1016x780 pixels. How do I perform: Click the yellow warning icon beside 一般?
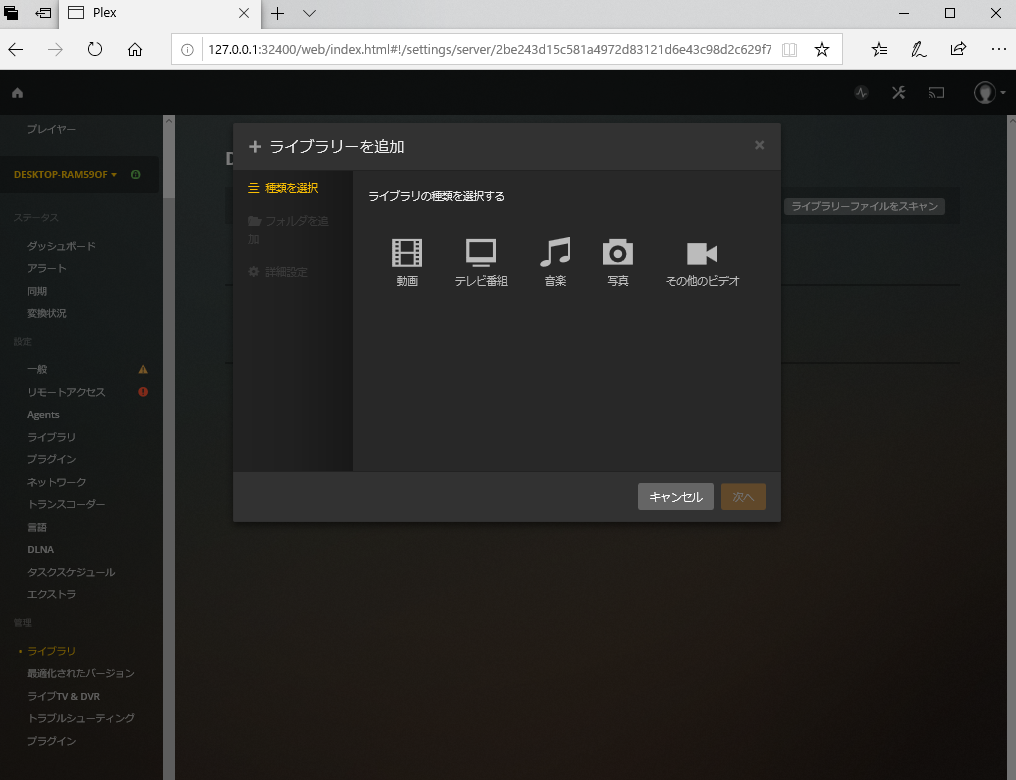tap(143, 369)
